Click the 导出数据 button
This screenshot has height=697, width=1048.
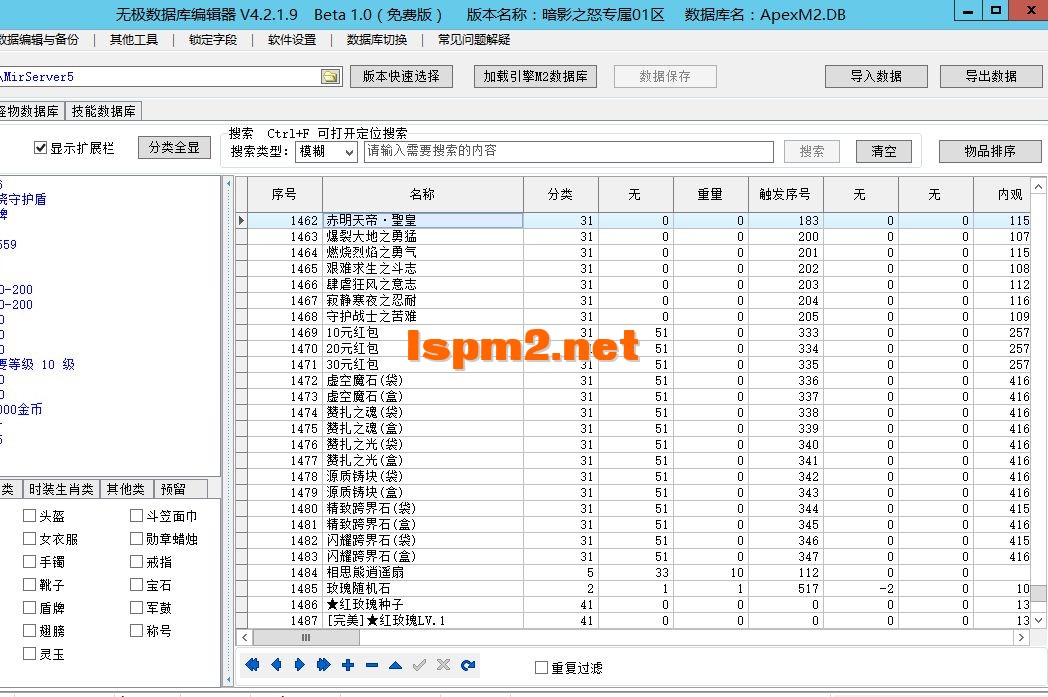tap(991, 76)
